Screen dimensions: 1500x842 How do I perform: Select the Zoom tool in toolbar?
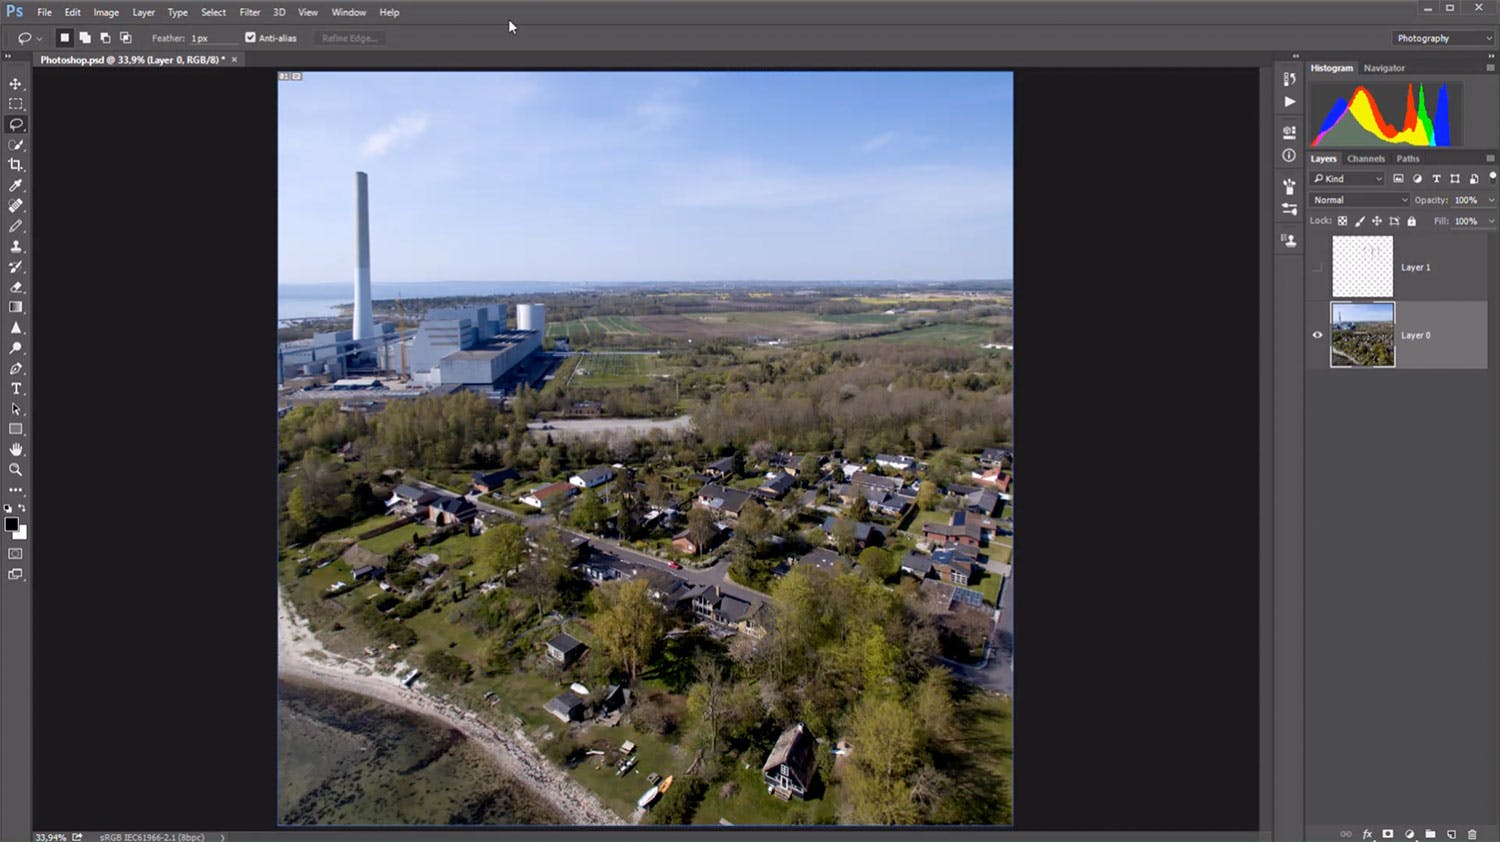pos(16,470)
